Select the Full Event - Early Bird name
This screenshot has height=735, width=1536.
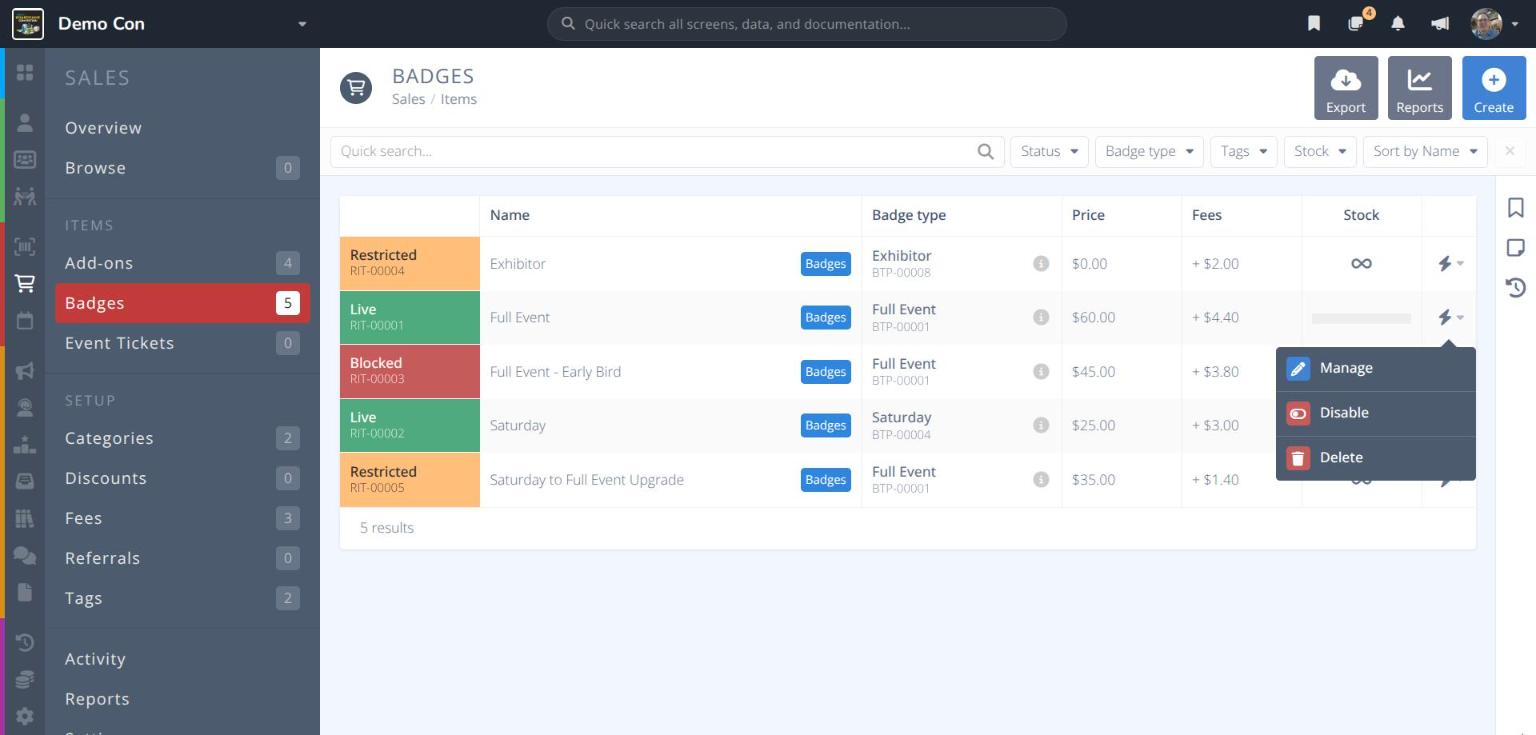coord(555,372)
